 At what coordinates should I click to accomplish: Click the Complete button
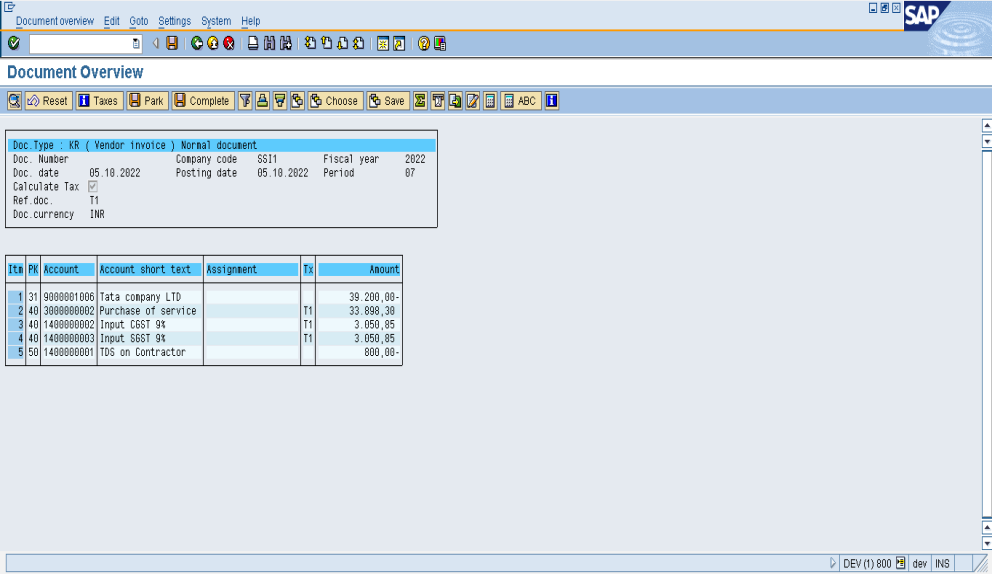[202, 101]
